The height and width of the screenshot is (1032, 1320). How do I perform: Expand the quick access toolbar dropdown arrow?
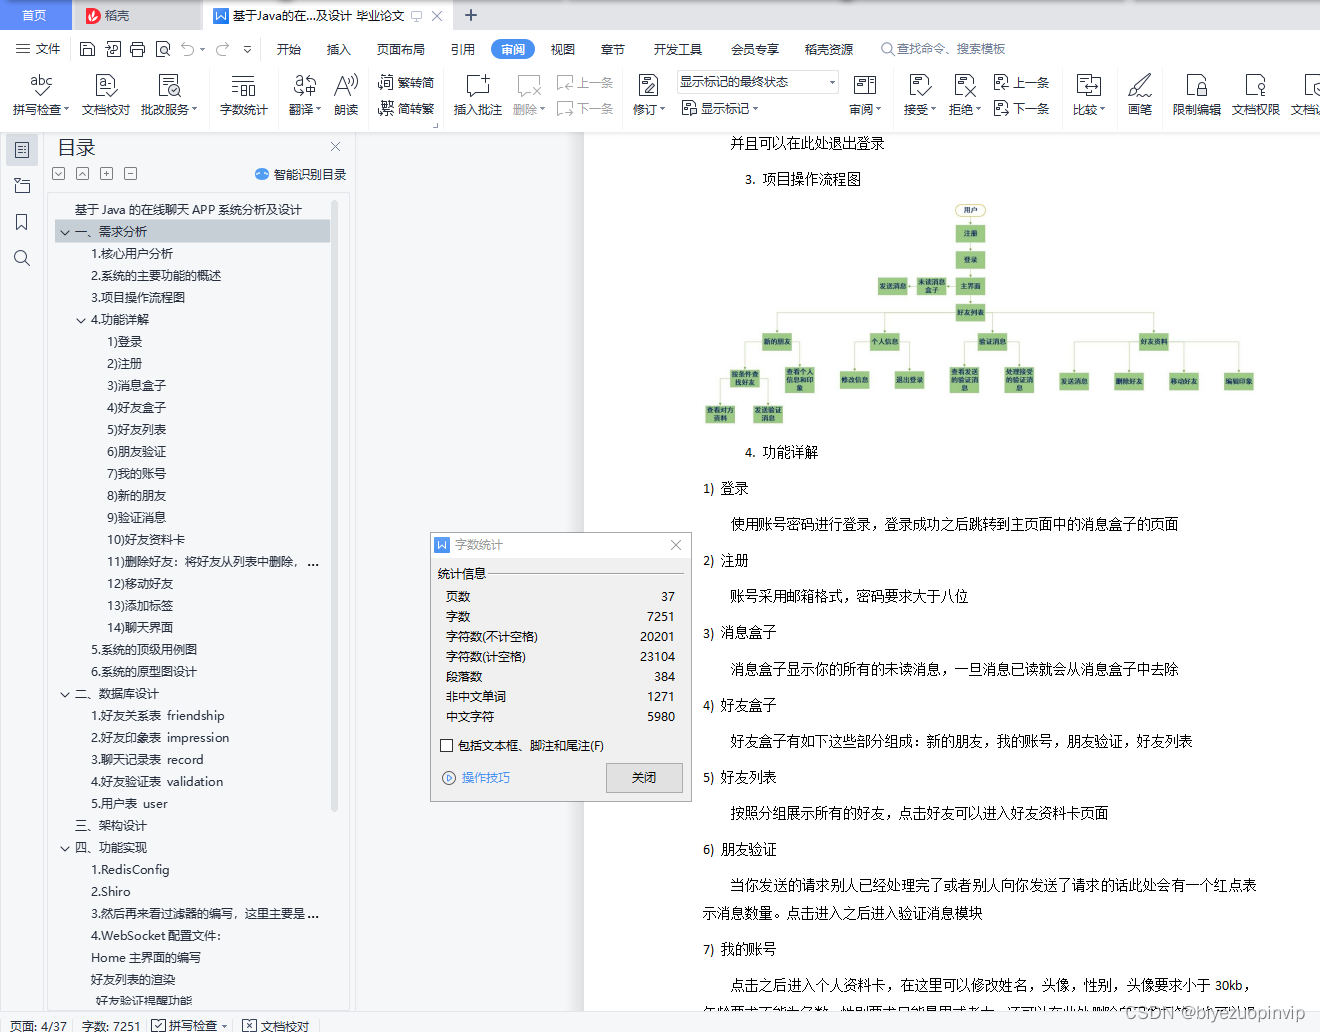click(x=247, y=49)
